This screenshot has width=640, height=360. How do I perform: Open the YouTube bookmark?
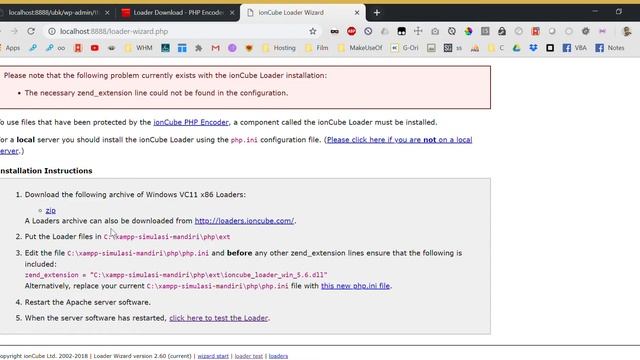[x=95, y=48]
